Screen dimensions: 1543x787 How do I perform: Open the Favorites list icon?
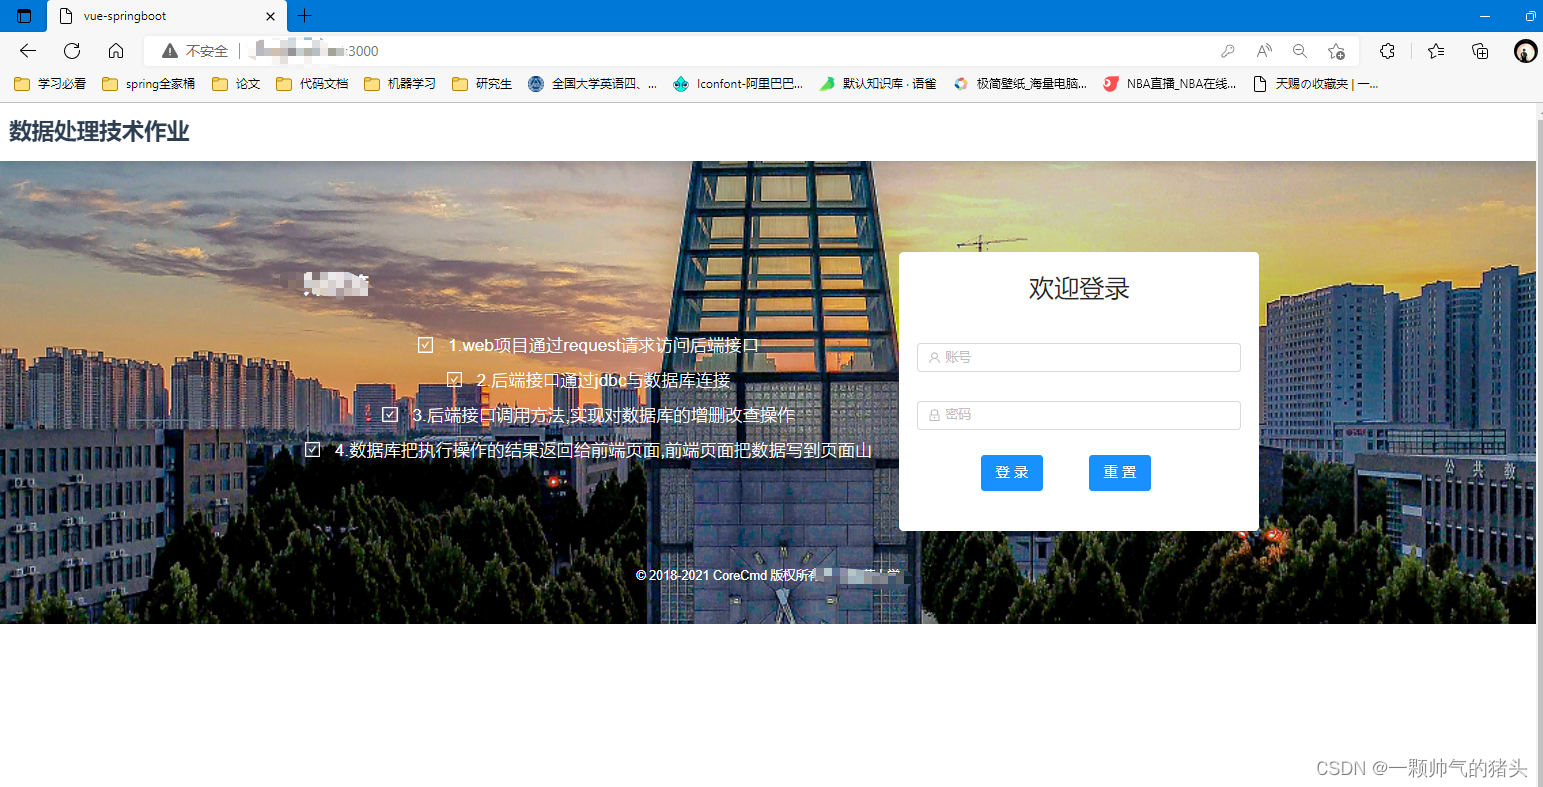1434,51
